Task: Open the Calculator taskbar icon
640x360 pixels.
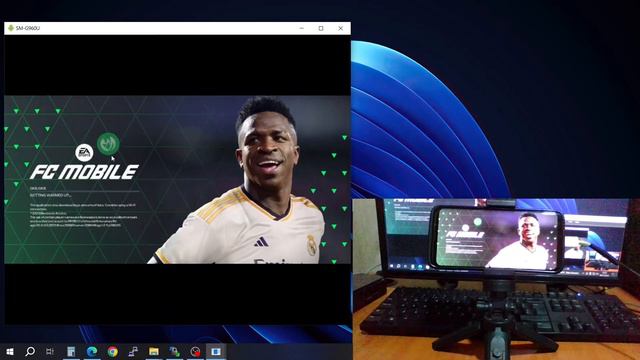Action: [71, 351]
